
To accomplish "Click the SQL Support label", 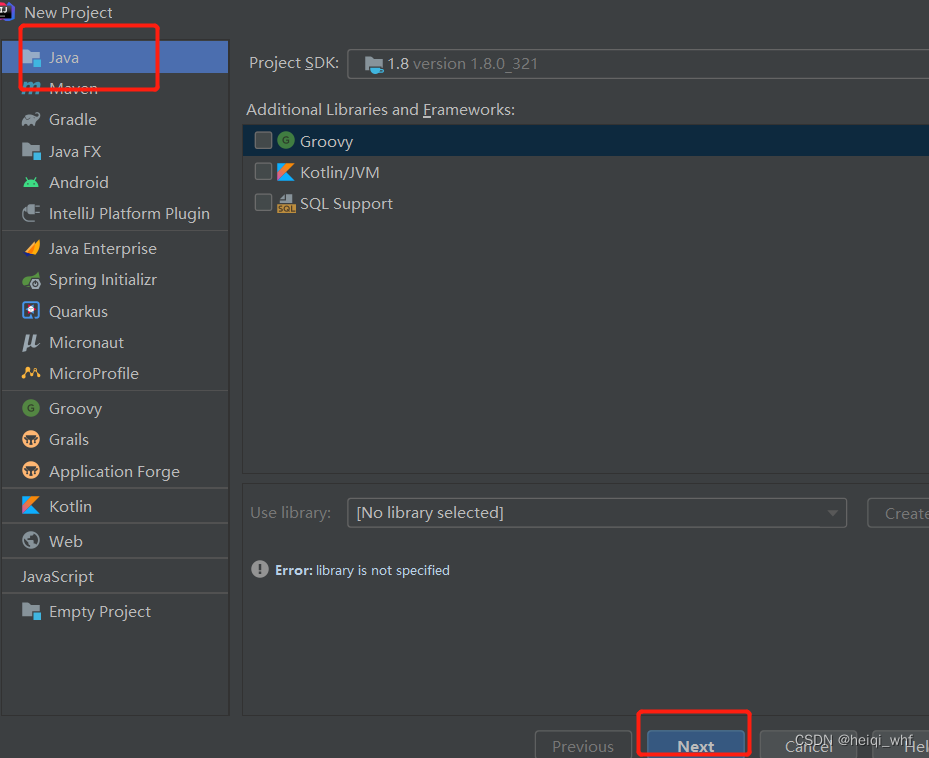I will point(346,204).
